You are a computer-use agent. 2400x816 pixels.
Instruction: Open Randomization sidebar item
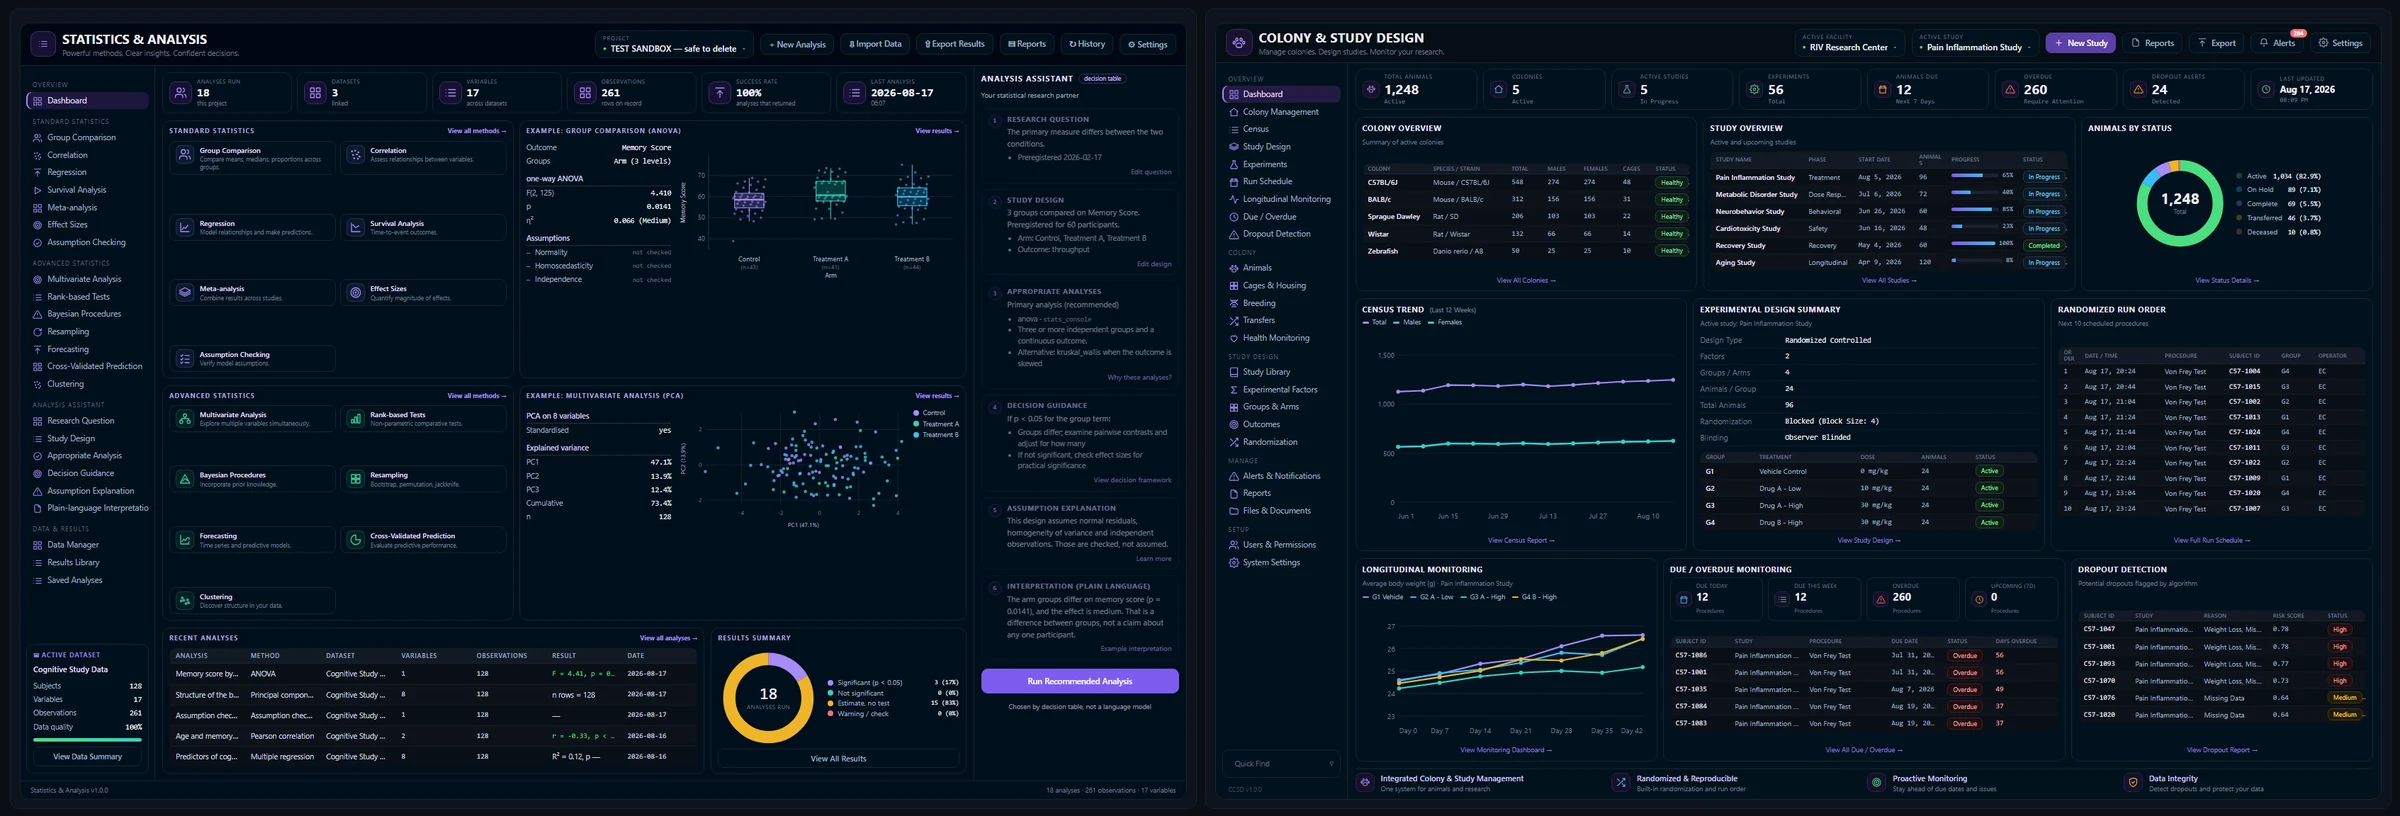pos(1269,442)
